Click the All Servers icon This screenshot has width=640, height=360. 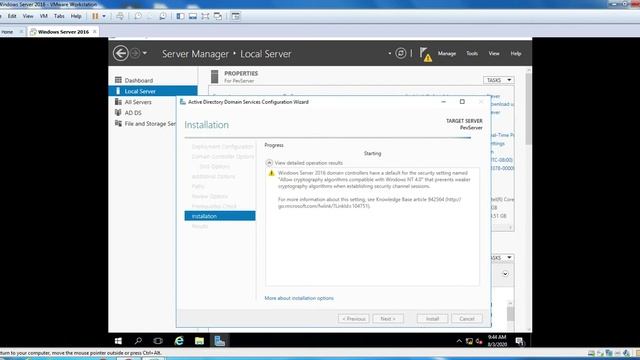[x=118, y=102]
